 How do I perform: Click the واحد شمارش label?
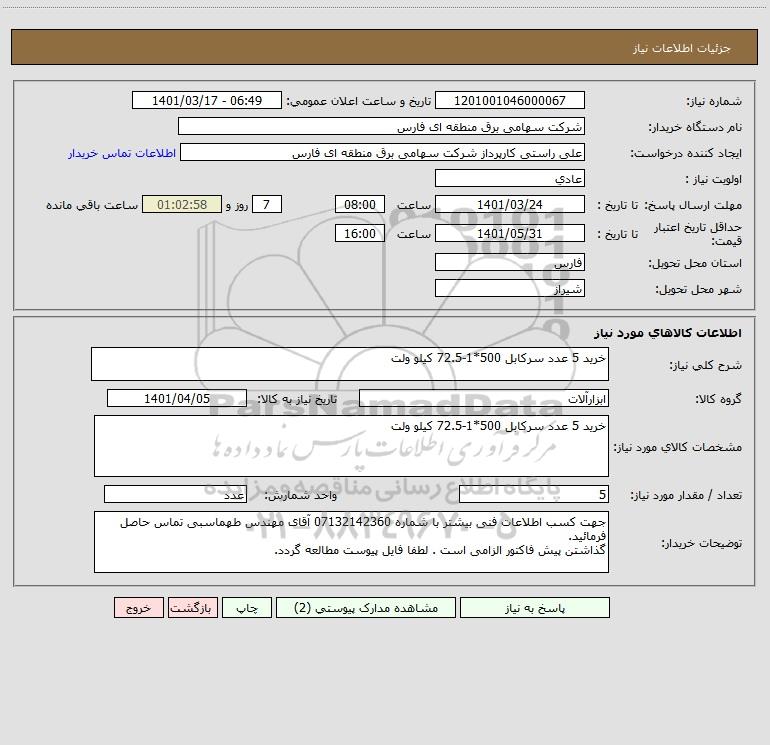point(301,496)
